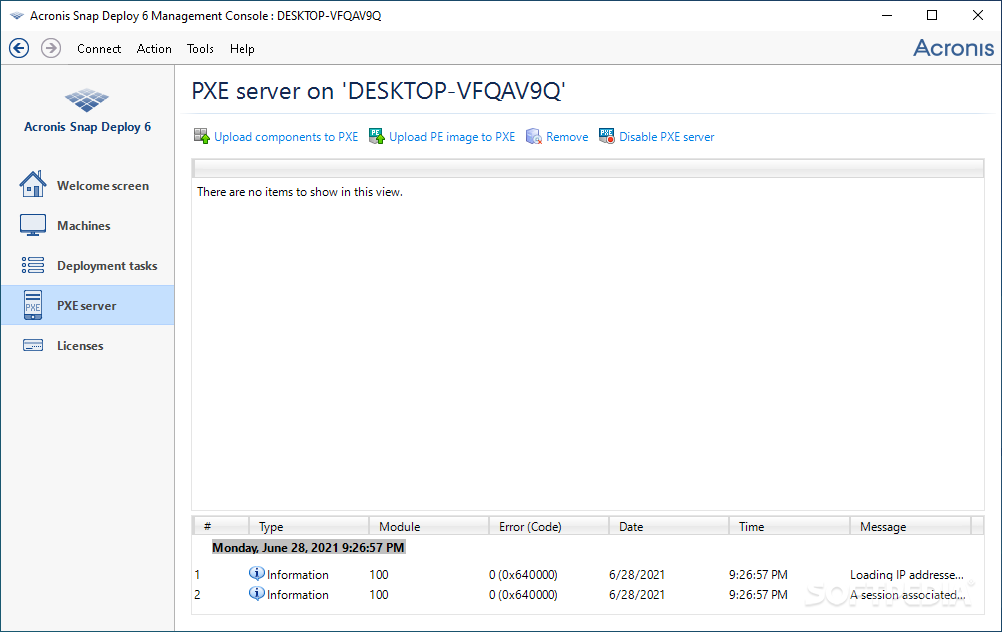
Task: Click the Licenses card icon
Action: click(x=33, y=345)
